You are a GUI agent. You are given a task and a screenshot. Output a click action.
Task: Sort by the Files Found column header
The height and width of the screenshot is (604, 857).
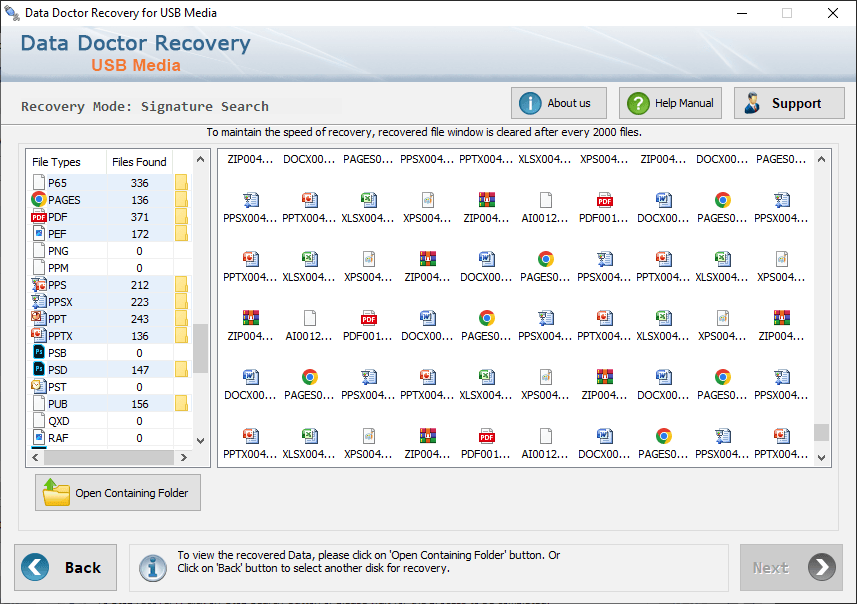[x=139, y=162]
